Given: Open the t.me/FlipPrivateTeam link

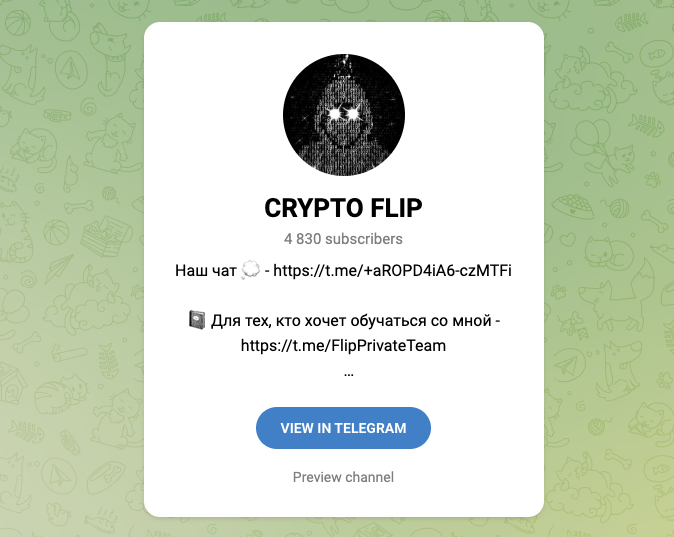Looking at the screenshot, I should (343, 345).
